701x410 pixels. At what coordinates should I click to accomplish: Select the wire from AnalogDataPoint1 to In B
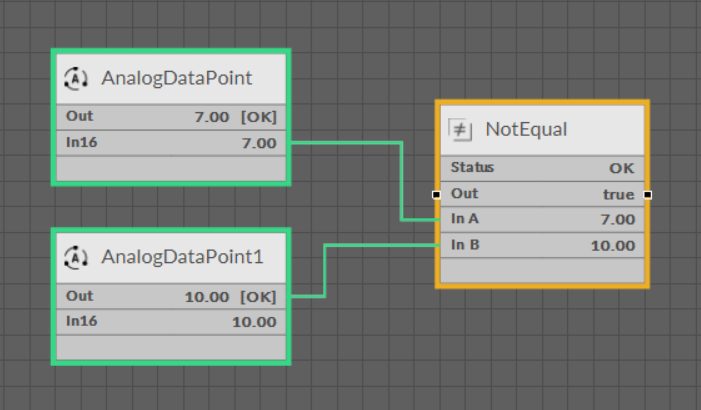click(326, 270)
